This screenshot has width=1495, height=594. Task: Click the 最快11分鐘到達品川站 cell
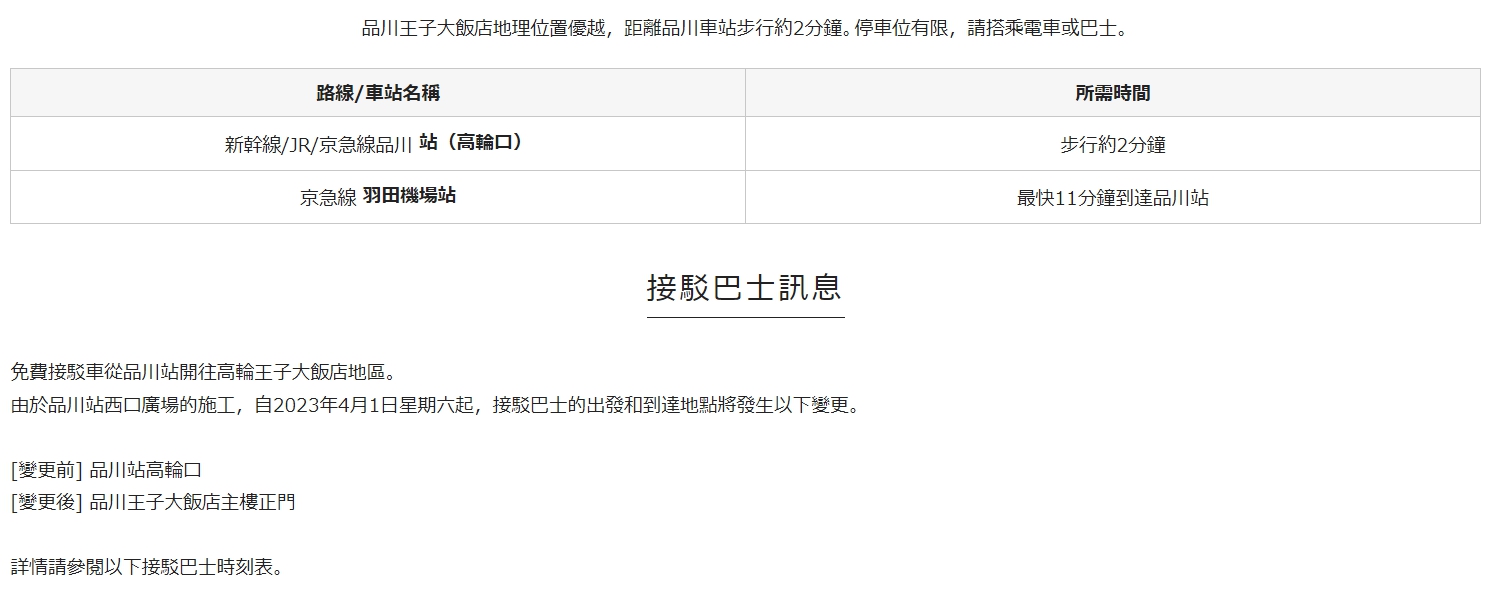[1113, 197]
